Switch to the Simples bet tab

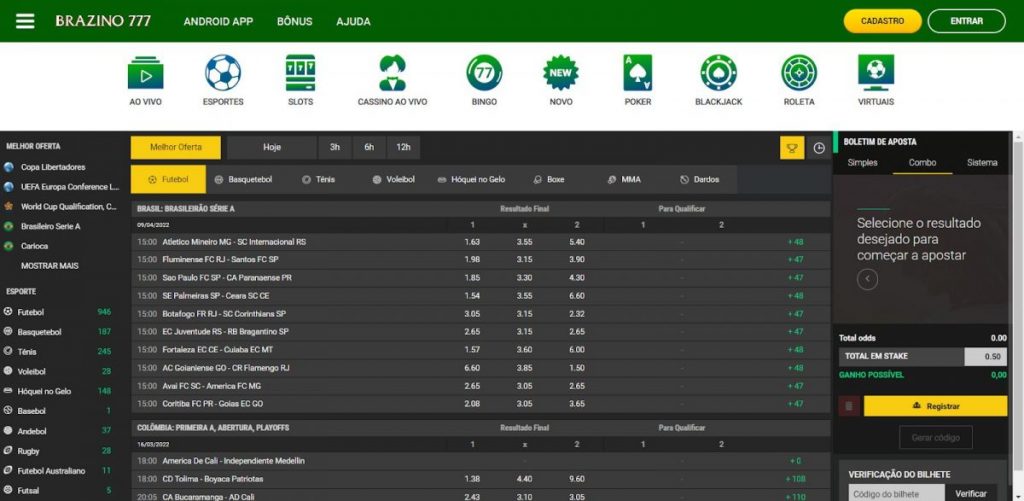coord(862,163)
